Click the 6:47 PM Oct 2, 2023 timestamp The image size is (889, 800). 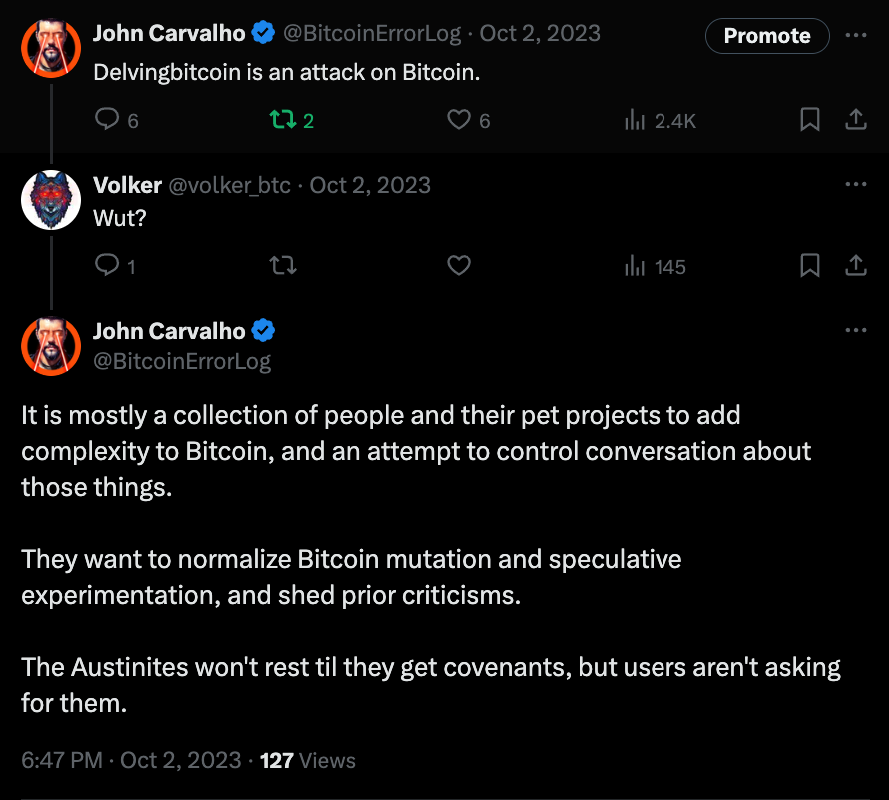tap(131, 760)
